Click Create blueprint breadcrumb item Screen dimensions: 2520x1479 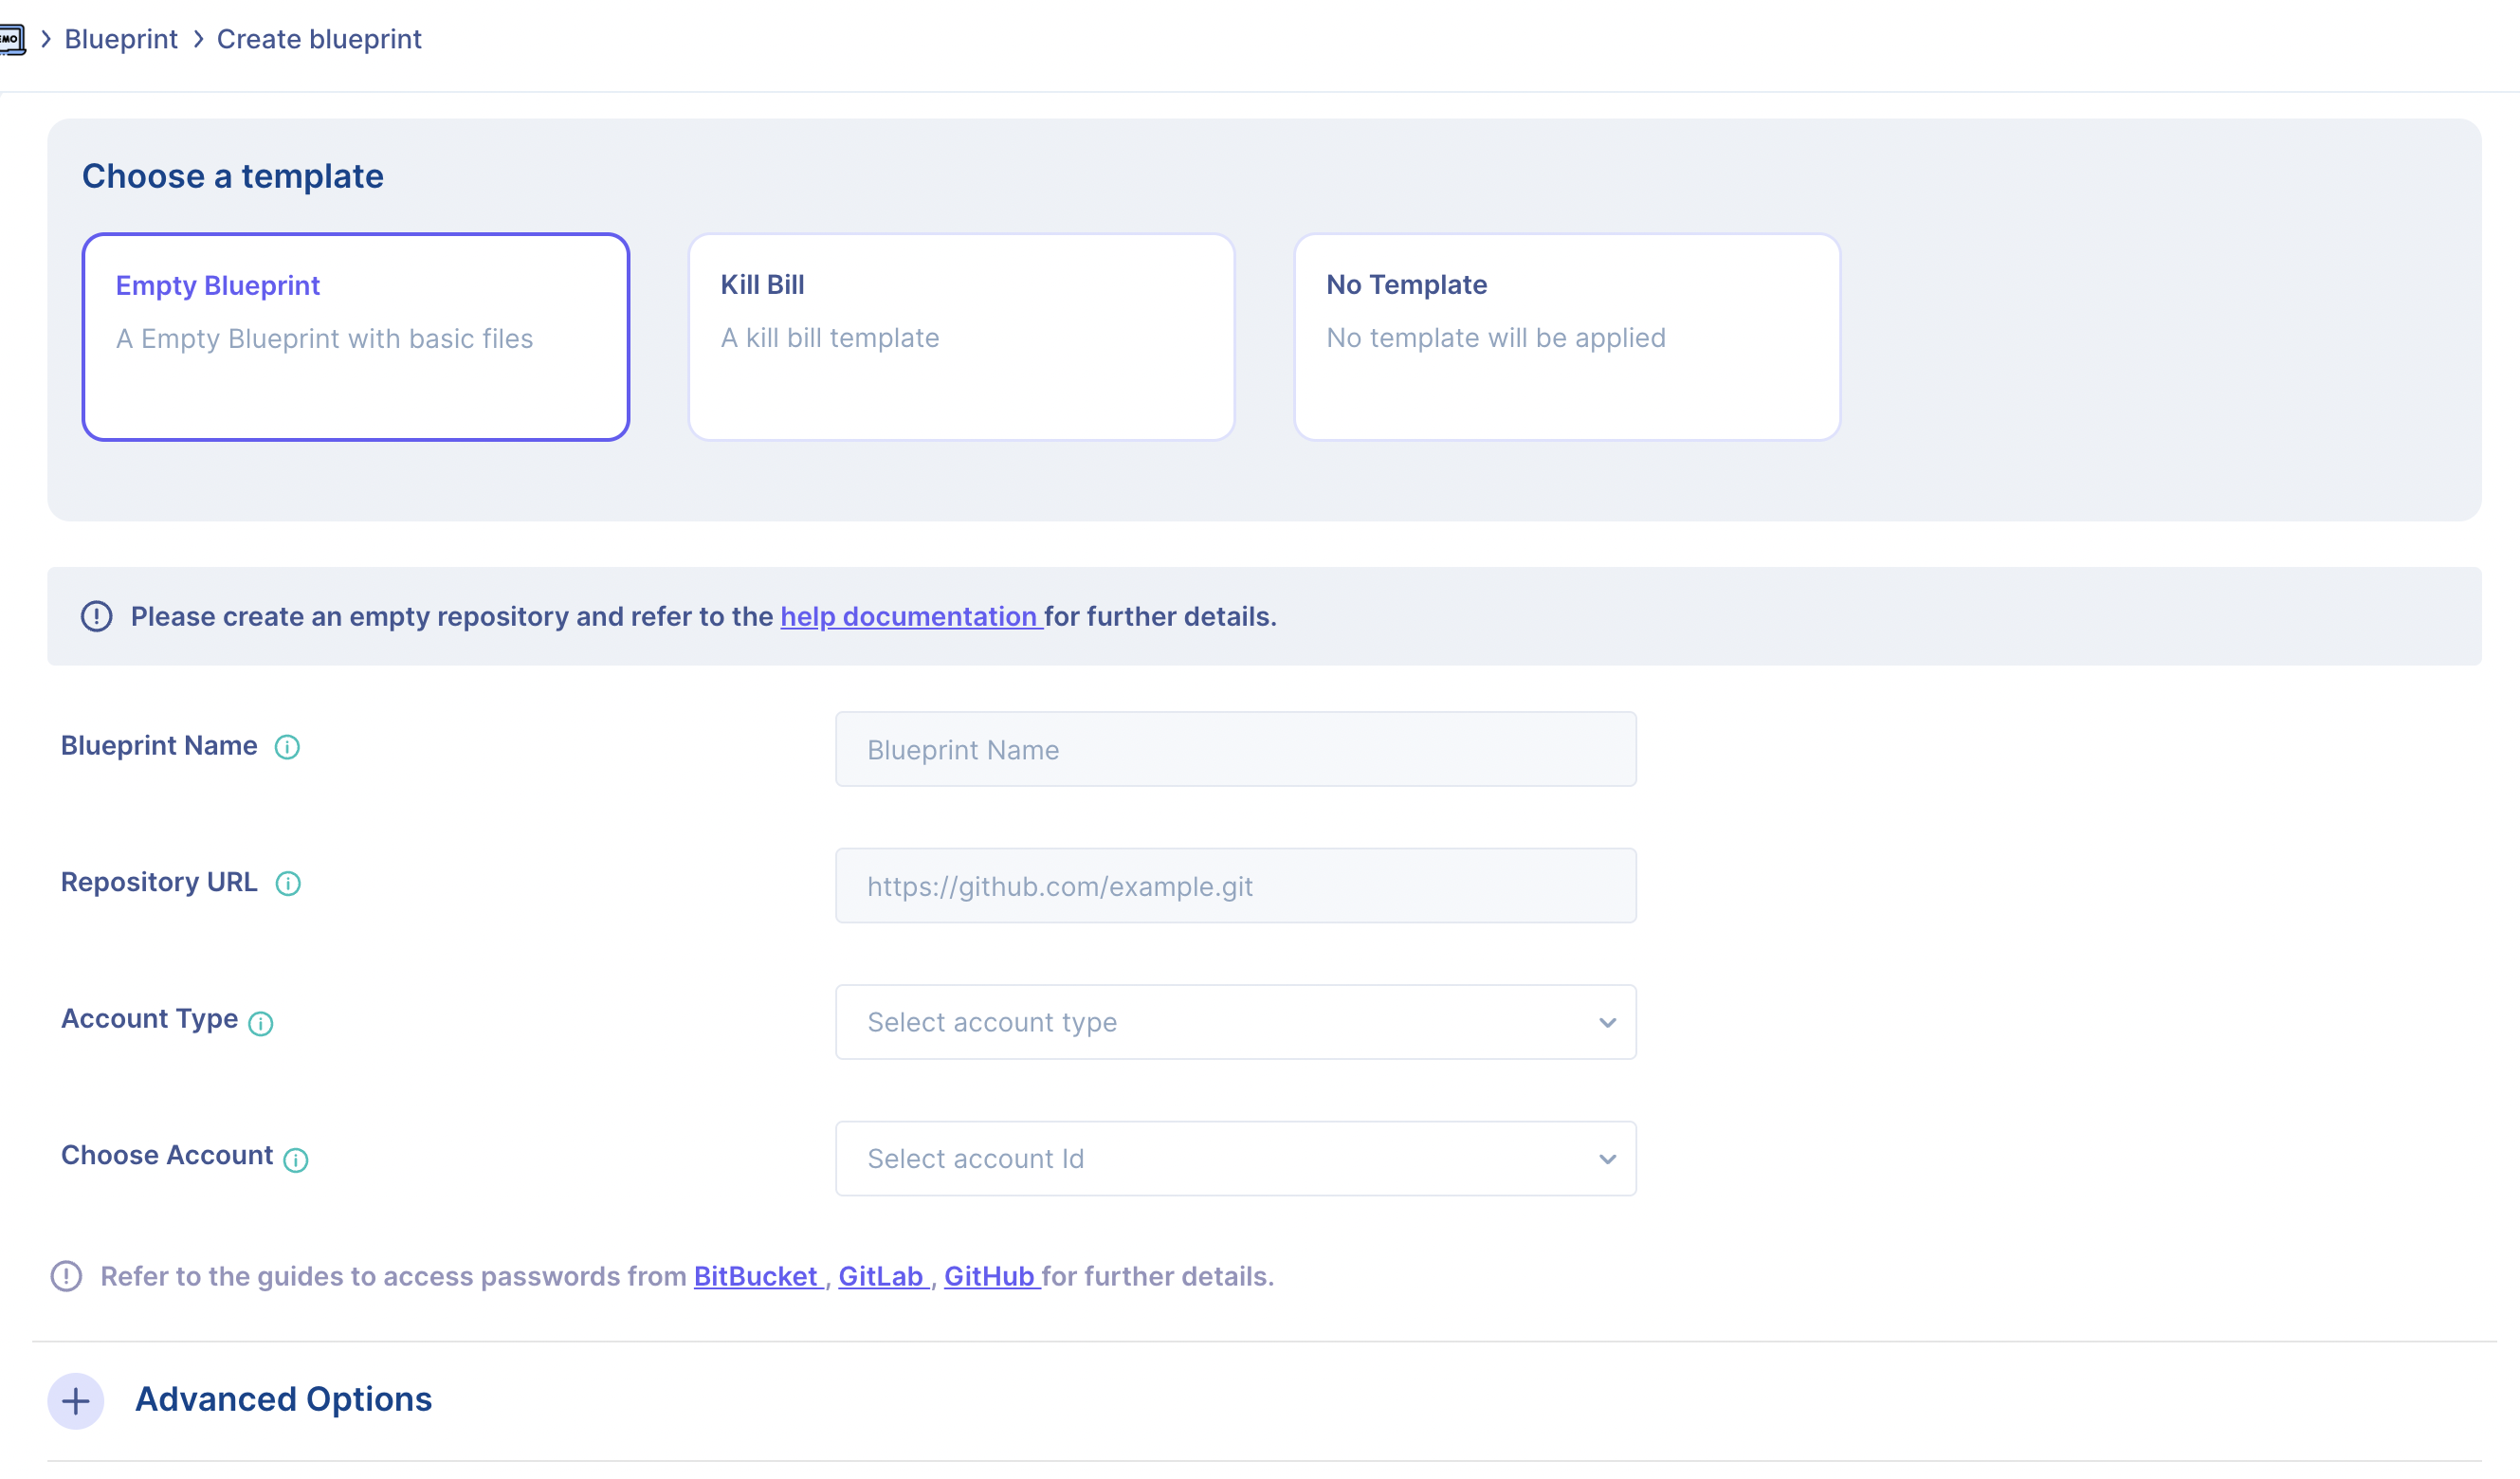(319, 39)
